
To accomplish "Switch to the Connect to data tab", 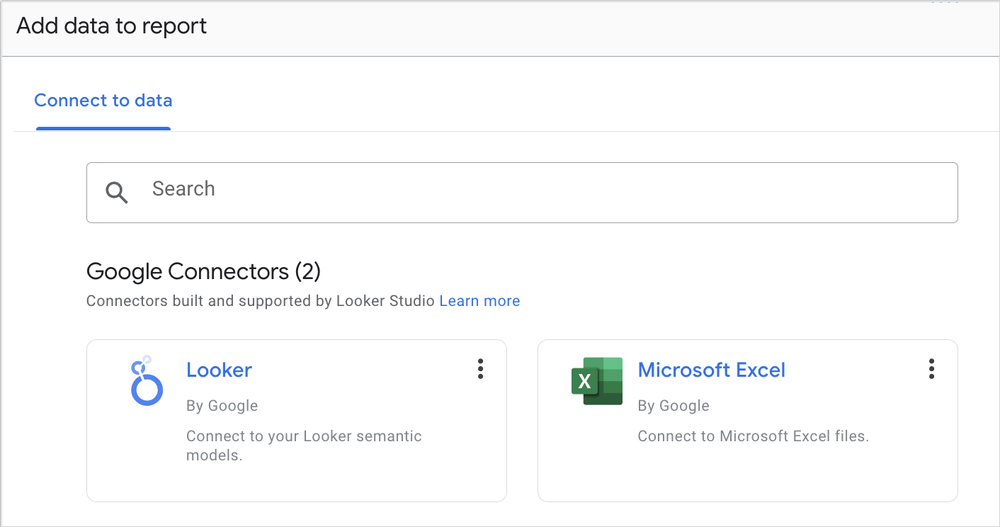I will [x=103, y=100].
